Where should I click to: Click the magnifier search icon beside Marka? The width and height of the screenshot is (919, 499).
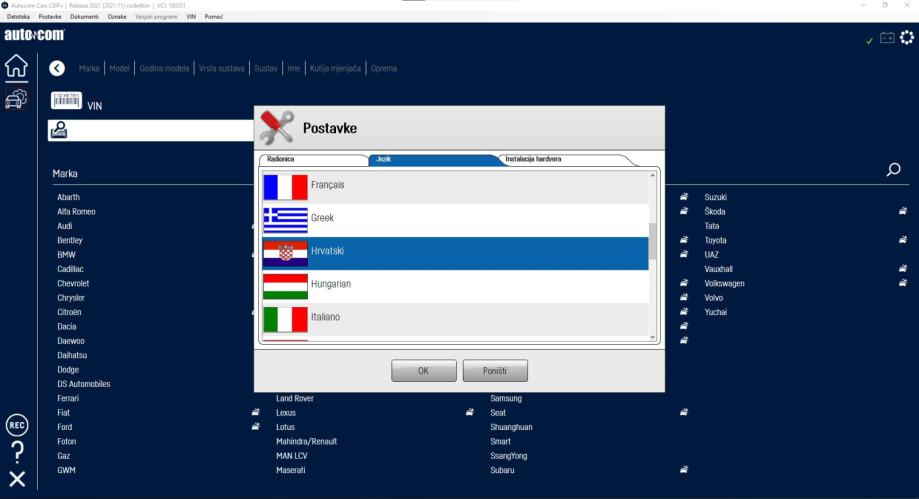coord(893,170)
